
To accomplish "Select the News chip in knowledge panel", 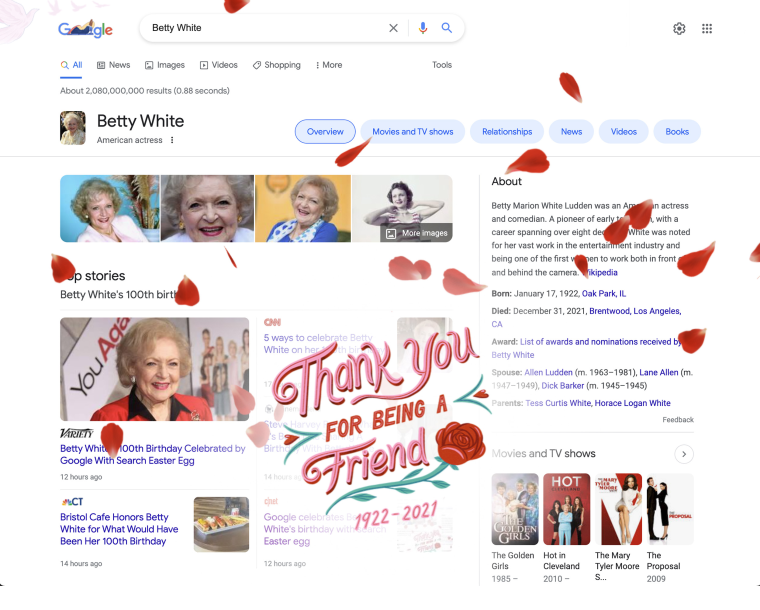I will pos(571,132).
